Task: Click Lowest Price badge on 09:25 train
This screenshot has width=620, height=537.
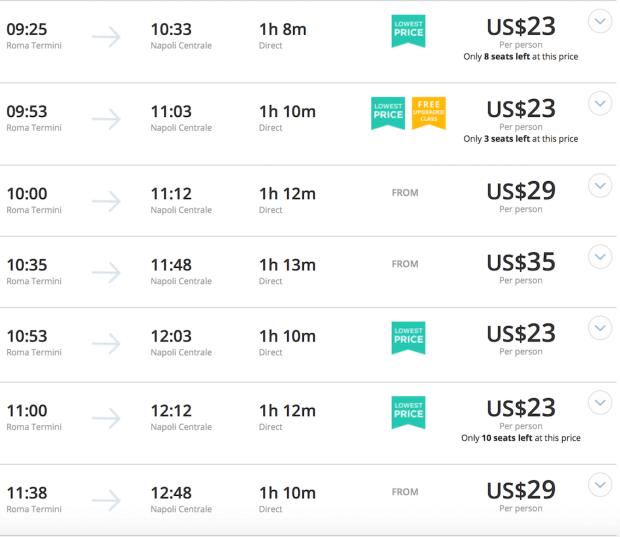Action: 408,31
